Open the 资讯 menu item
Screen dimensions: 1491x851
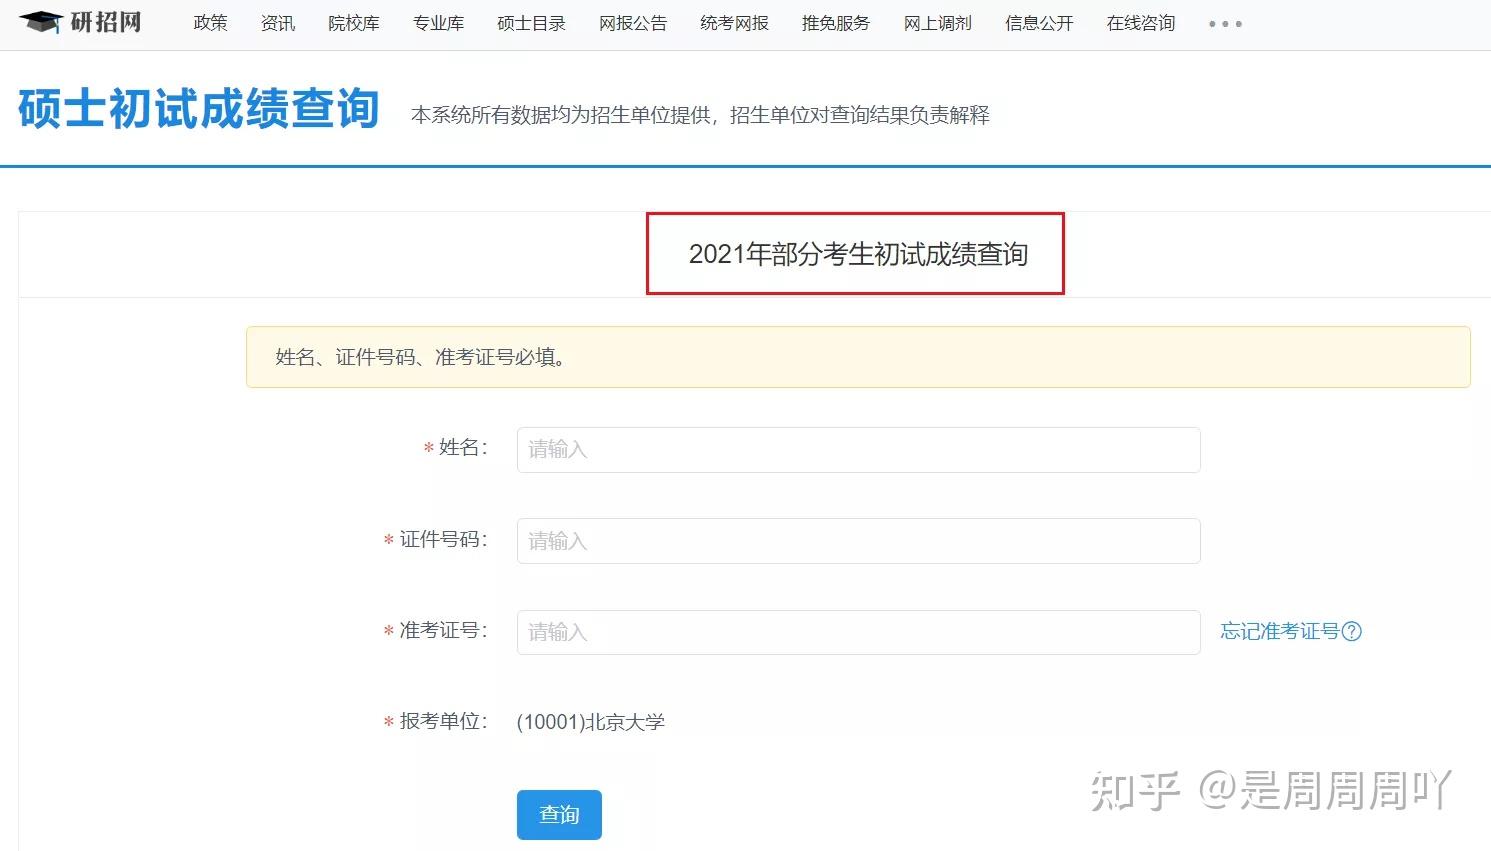coord(277,23)
